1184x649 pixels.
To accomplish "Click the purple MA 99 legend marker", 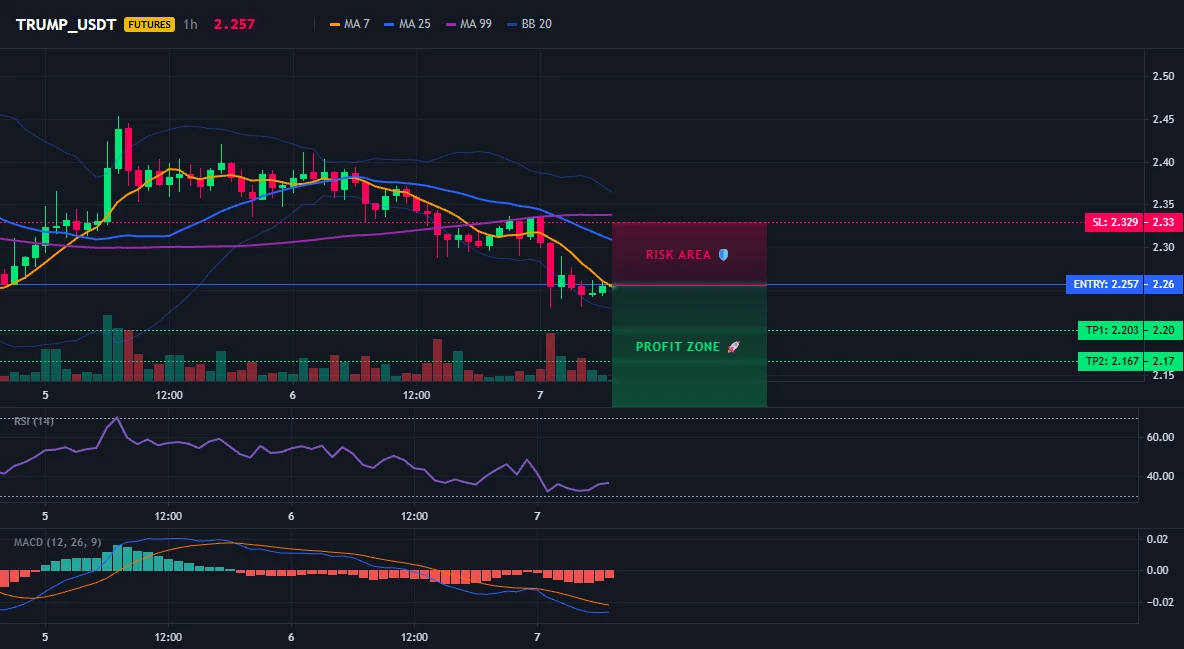I will coord(451,24).
